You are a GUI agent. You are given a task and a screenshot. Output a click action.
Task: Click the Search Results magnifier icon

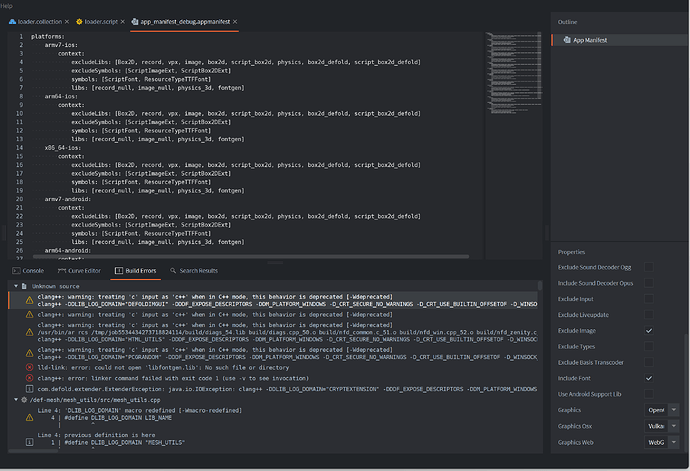(173, 271)
